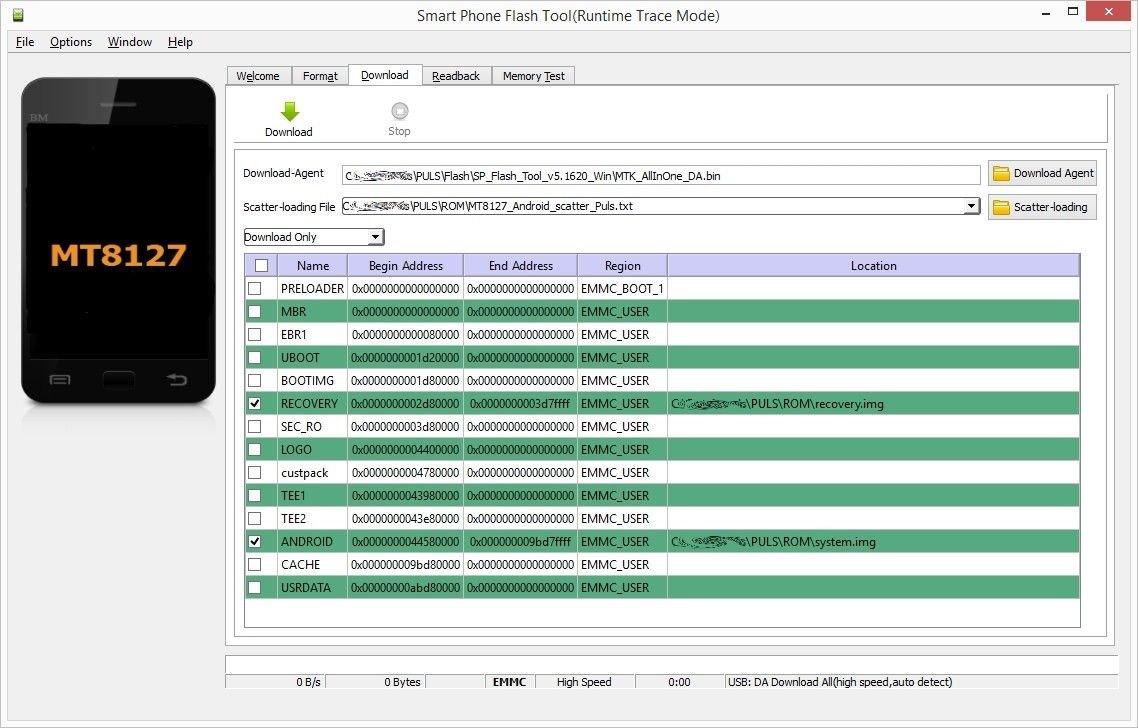Open the Download Only mode dropdown
Image resolution: width=1138 pixels, height=728 pixels.
(314, 237)
